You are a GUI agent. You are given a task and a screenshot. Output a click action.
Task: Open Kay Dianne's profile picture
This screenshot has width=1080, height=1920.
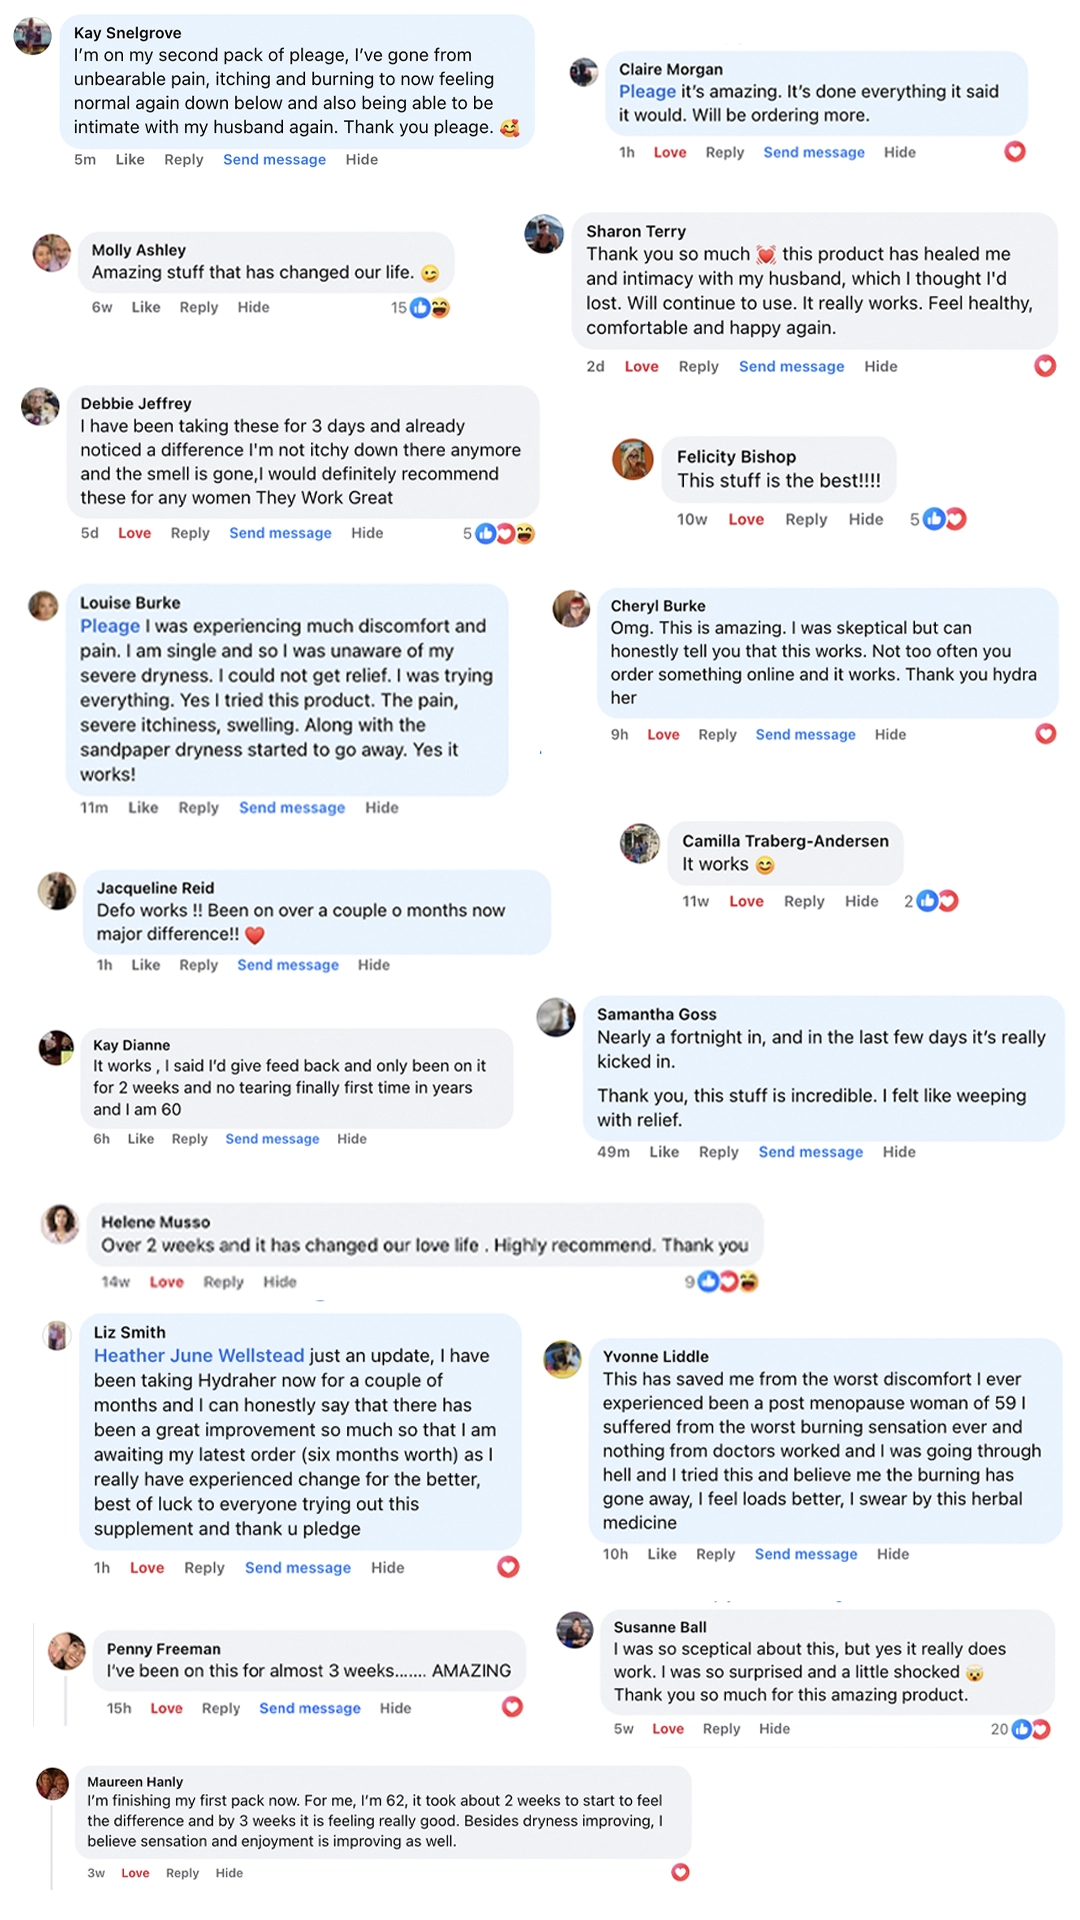point(56,1048)
